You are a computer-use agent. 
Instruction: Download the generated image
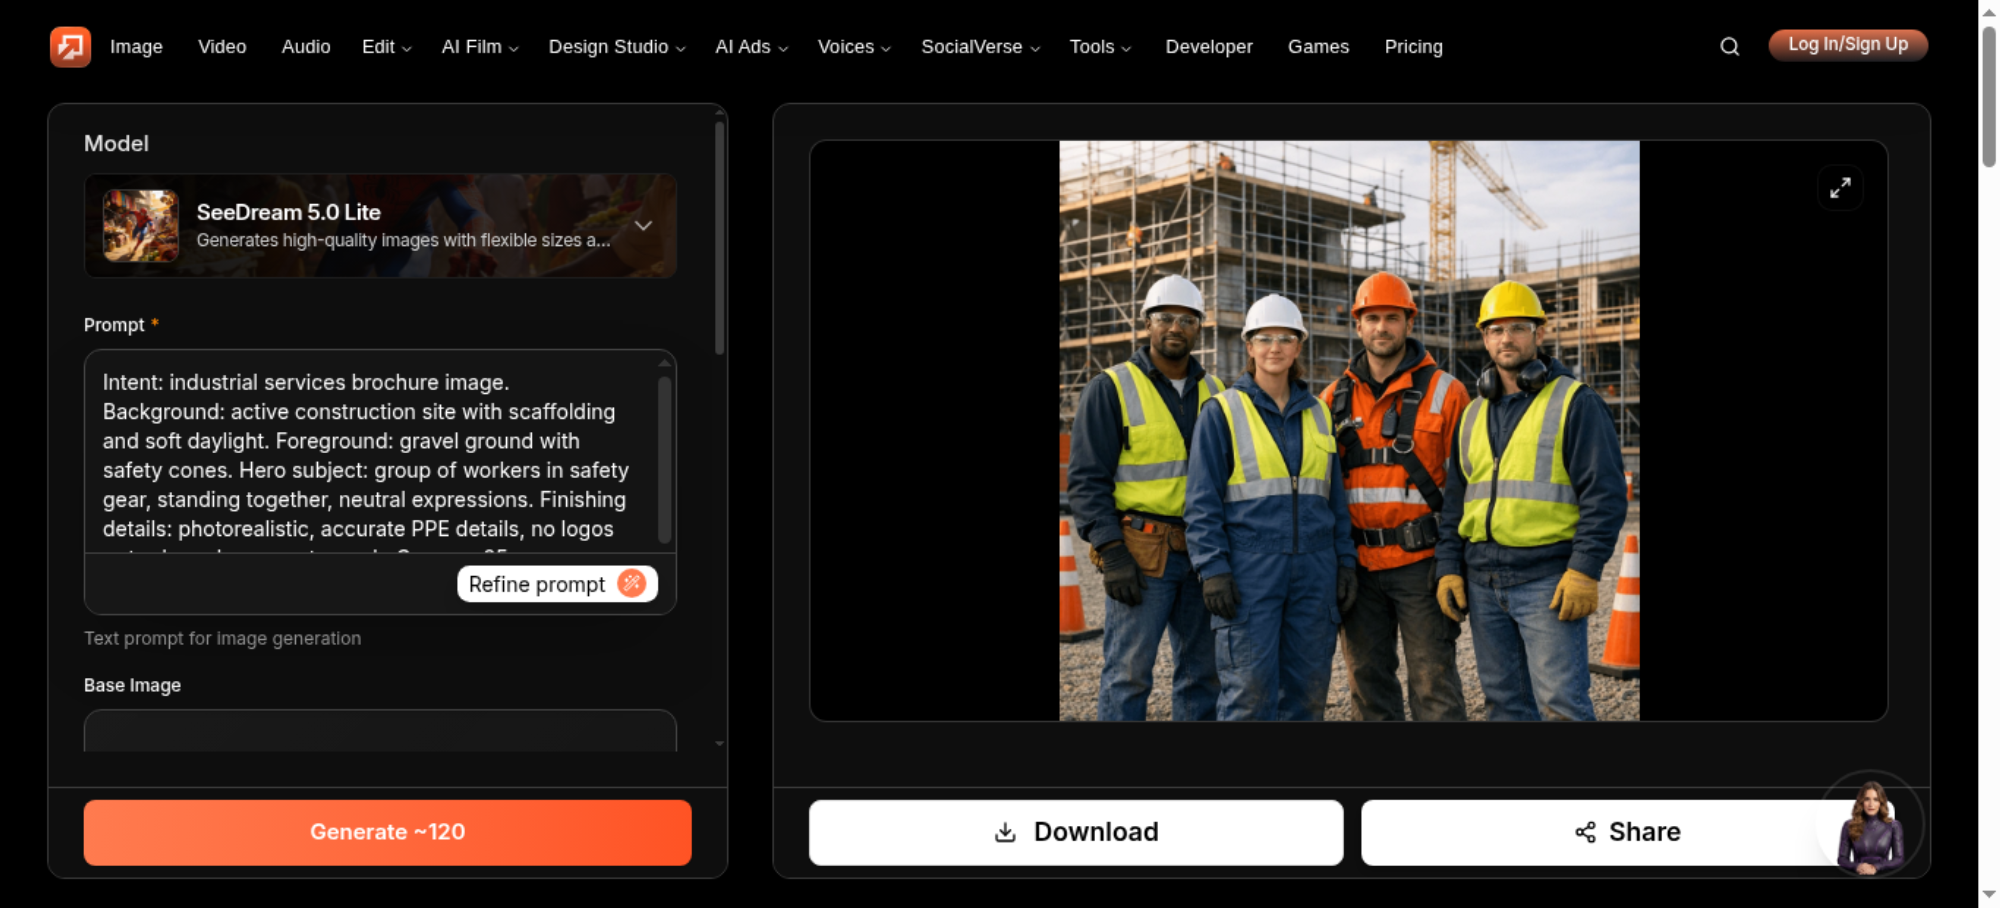point(1076,832)
